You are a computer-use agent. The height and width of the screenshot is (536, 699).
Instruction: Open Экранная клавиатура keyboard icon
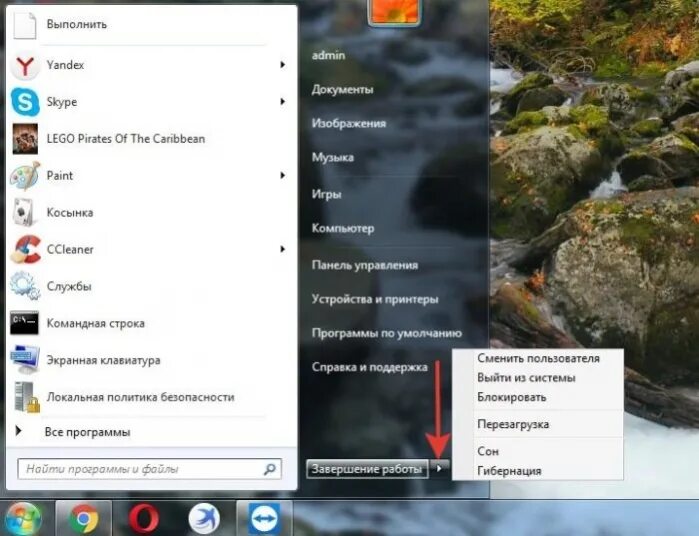coord(25,359)
